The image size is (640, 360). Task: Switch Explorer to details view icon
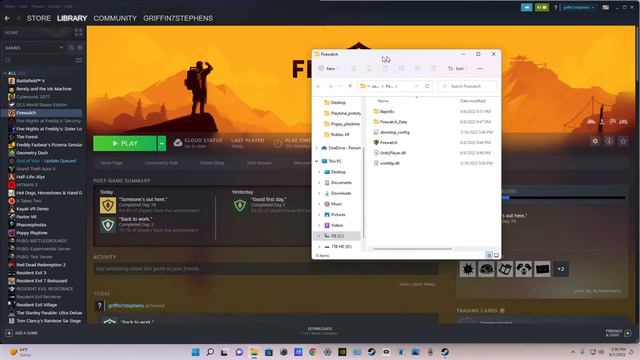[x=489, y=256]
